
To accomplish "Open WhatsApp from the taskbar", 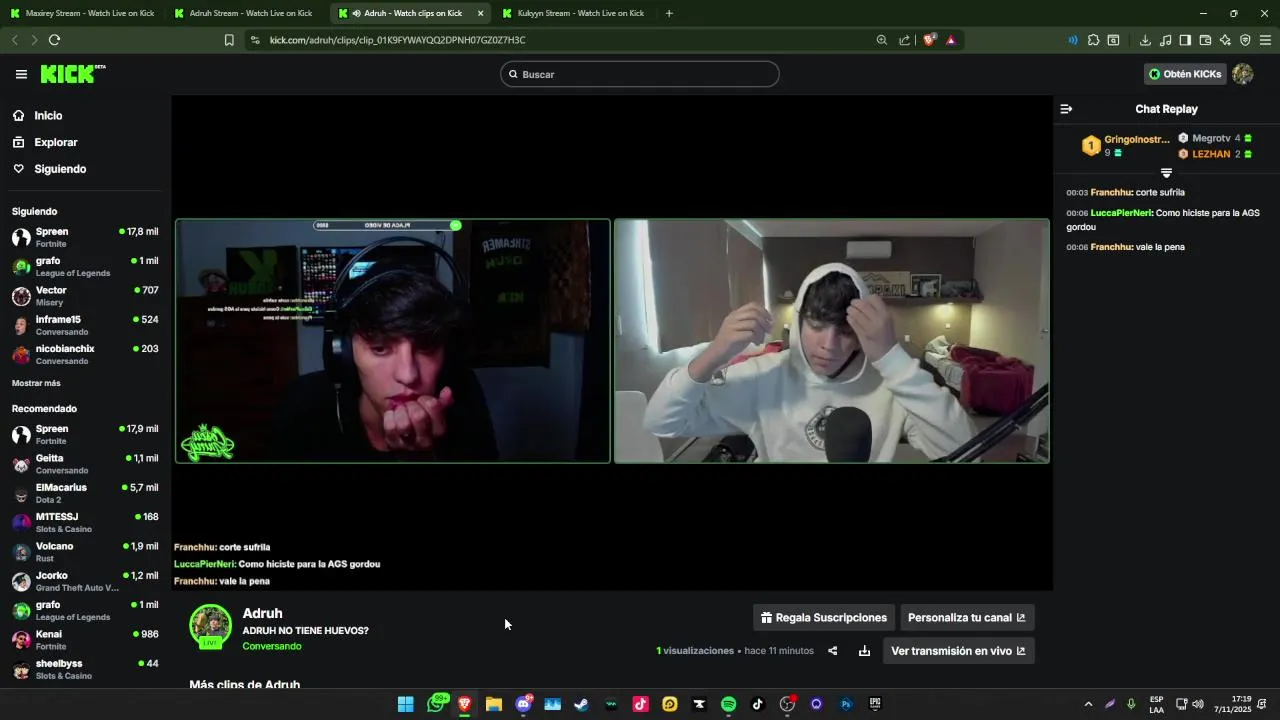I will (436, 704).
